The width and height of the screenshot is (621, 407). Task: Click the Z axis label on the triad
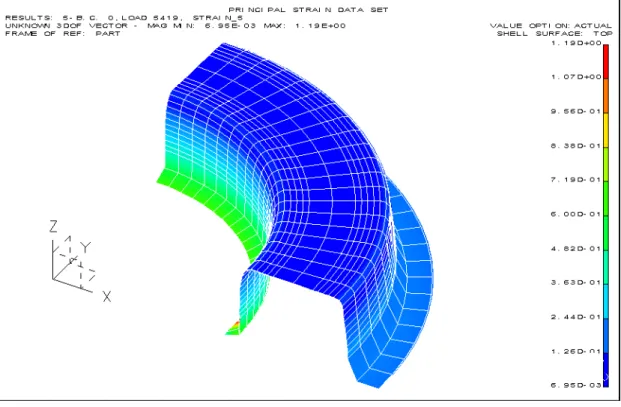tap(53, 226)
